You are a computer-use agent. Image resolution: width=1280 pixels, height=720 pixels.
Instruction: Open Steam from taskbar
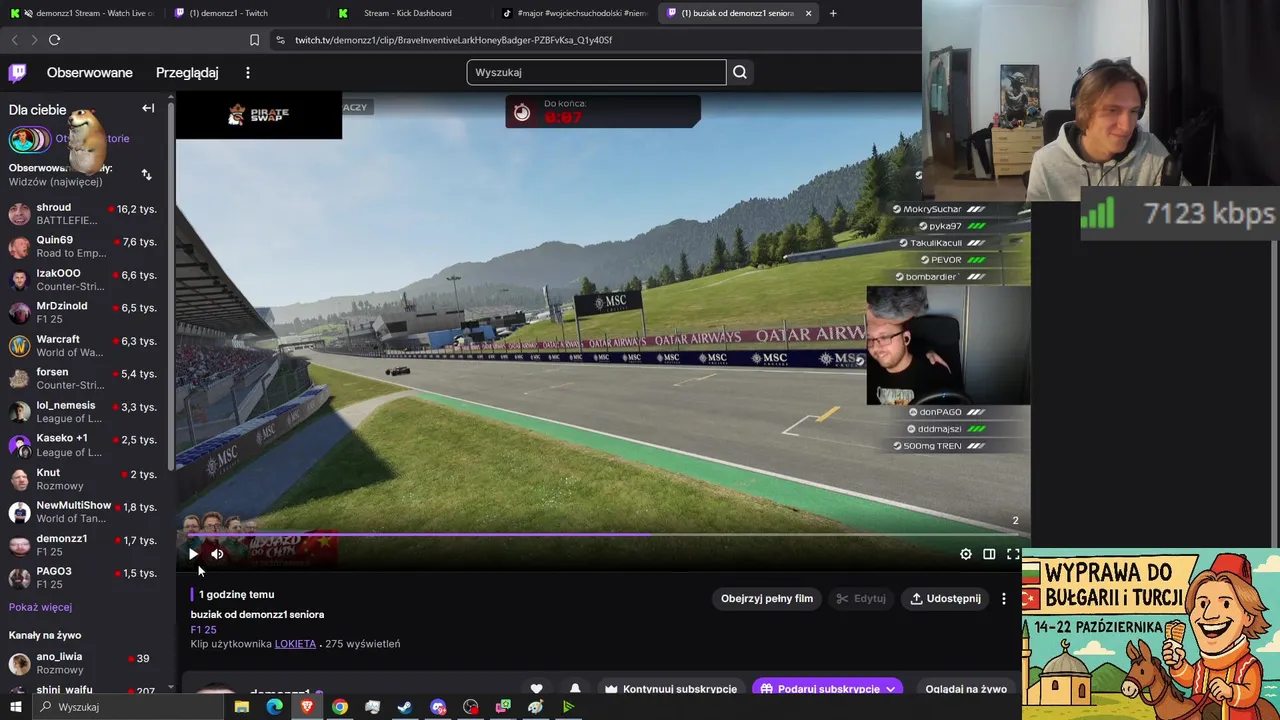(x=405, y=707)
